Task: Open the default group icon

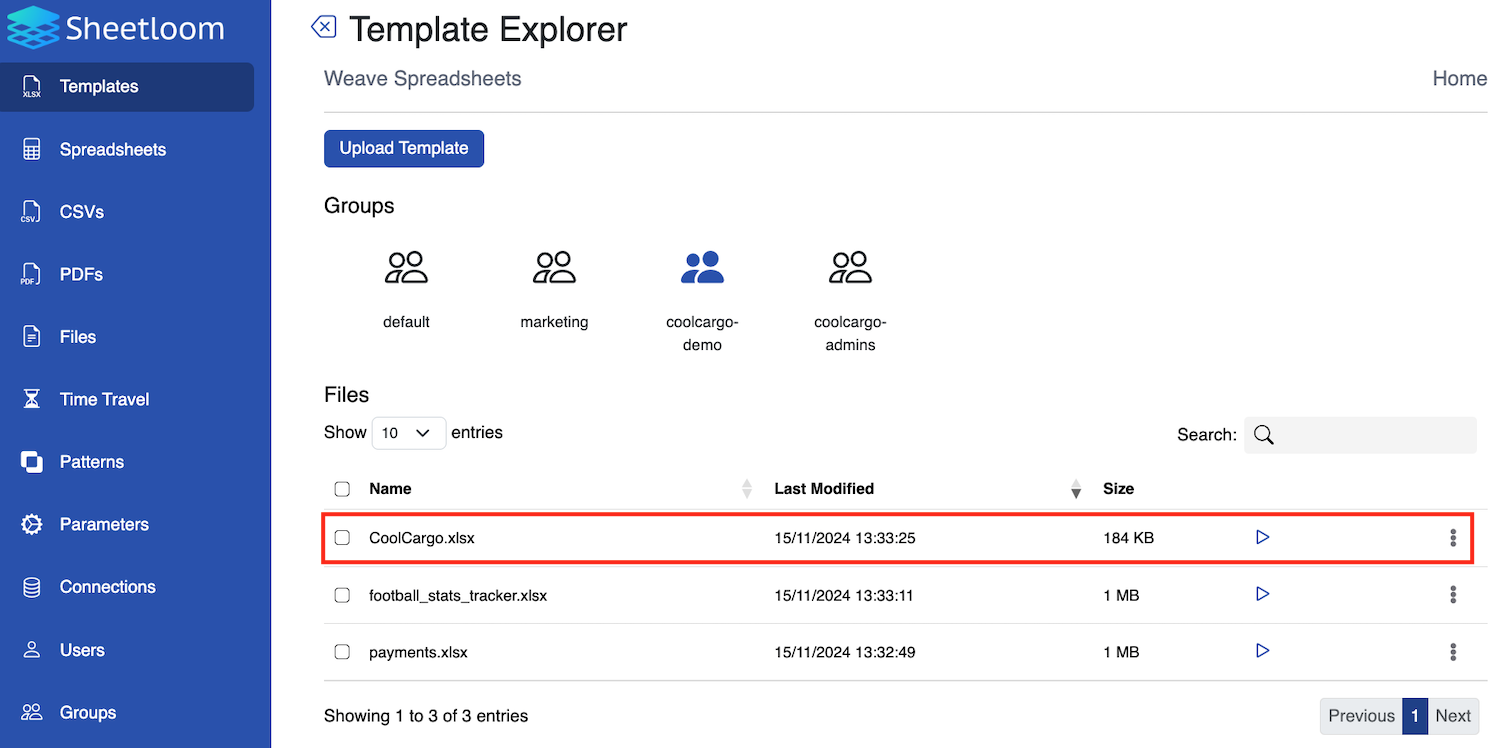Action: coord(406,267)
